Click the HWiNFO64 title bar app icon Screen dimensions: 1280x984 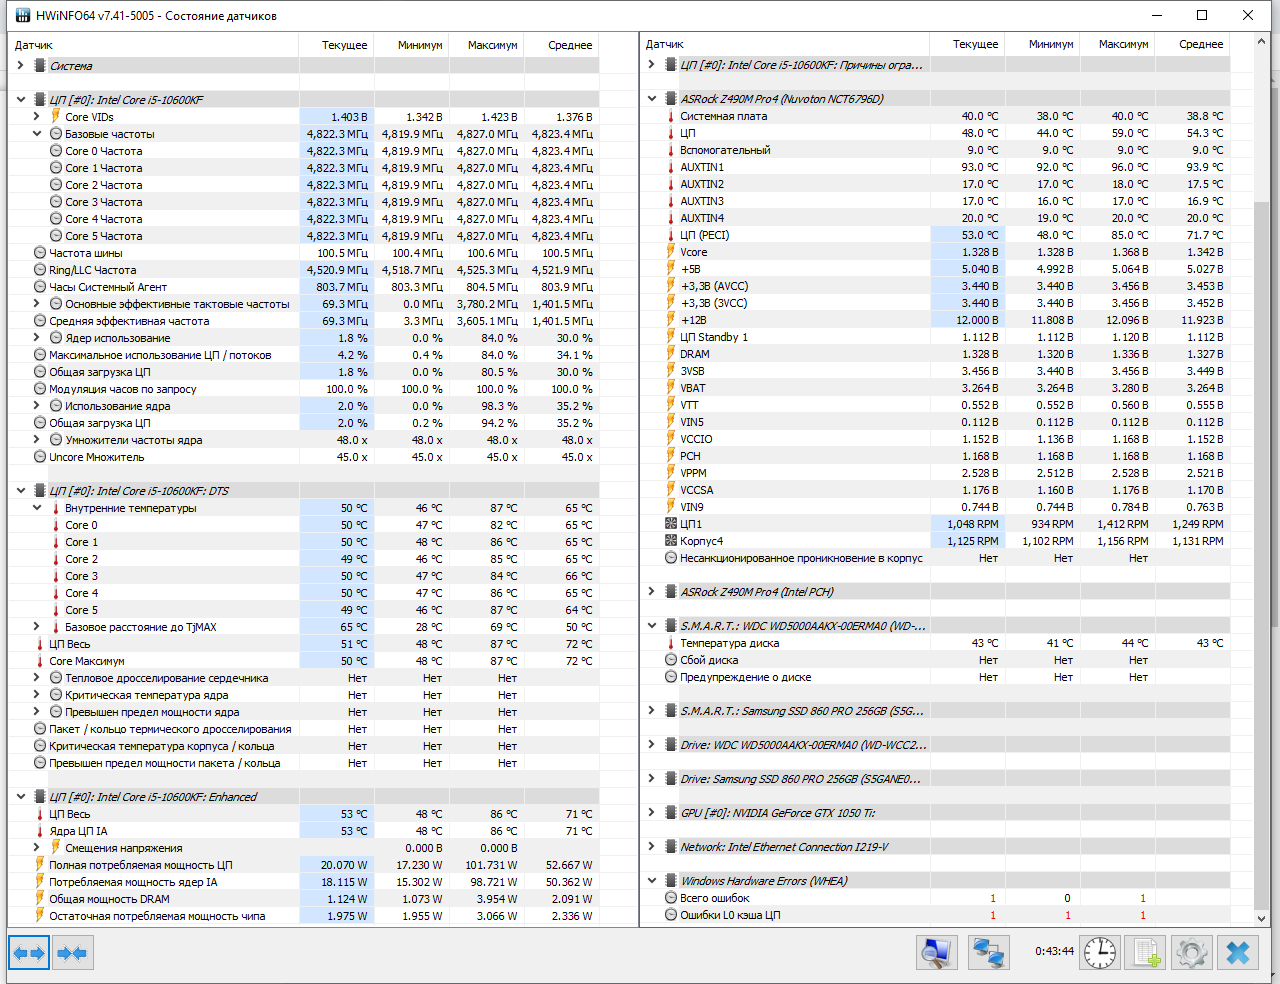[22, 15]
